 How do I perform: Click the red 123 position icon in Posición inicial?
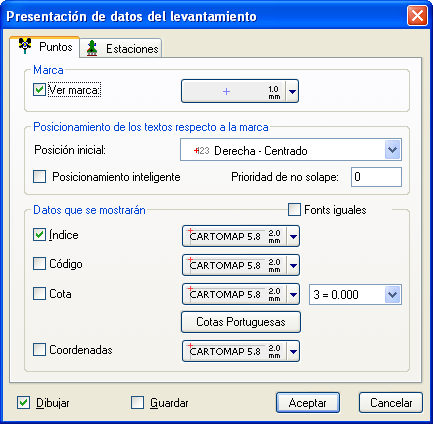pos(202,151)
